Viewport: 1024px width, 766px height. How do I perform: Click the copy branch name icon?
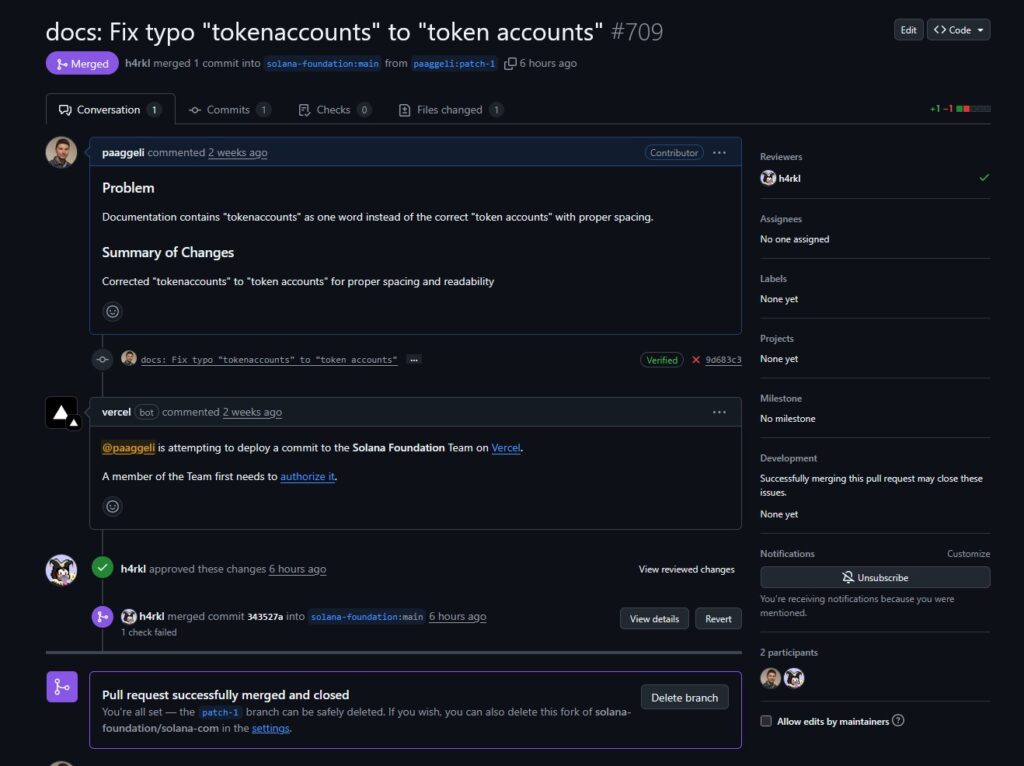510,64
